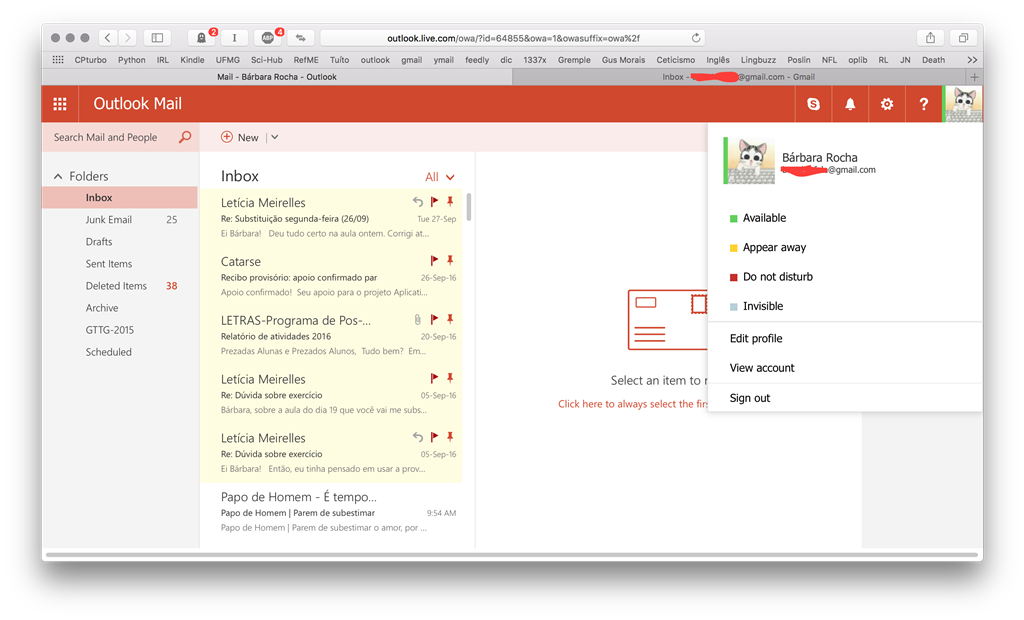
Task: Choose View account from the menu
Action: coord(761,368)
